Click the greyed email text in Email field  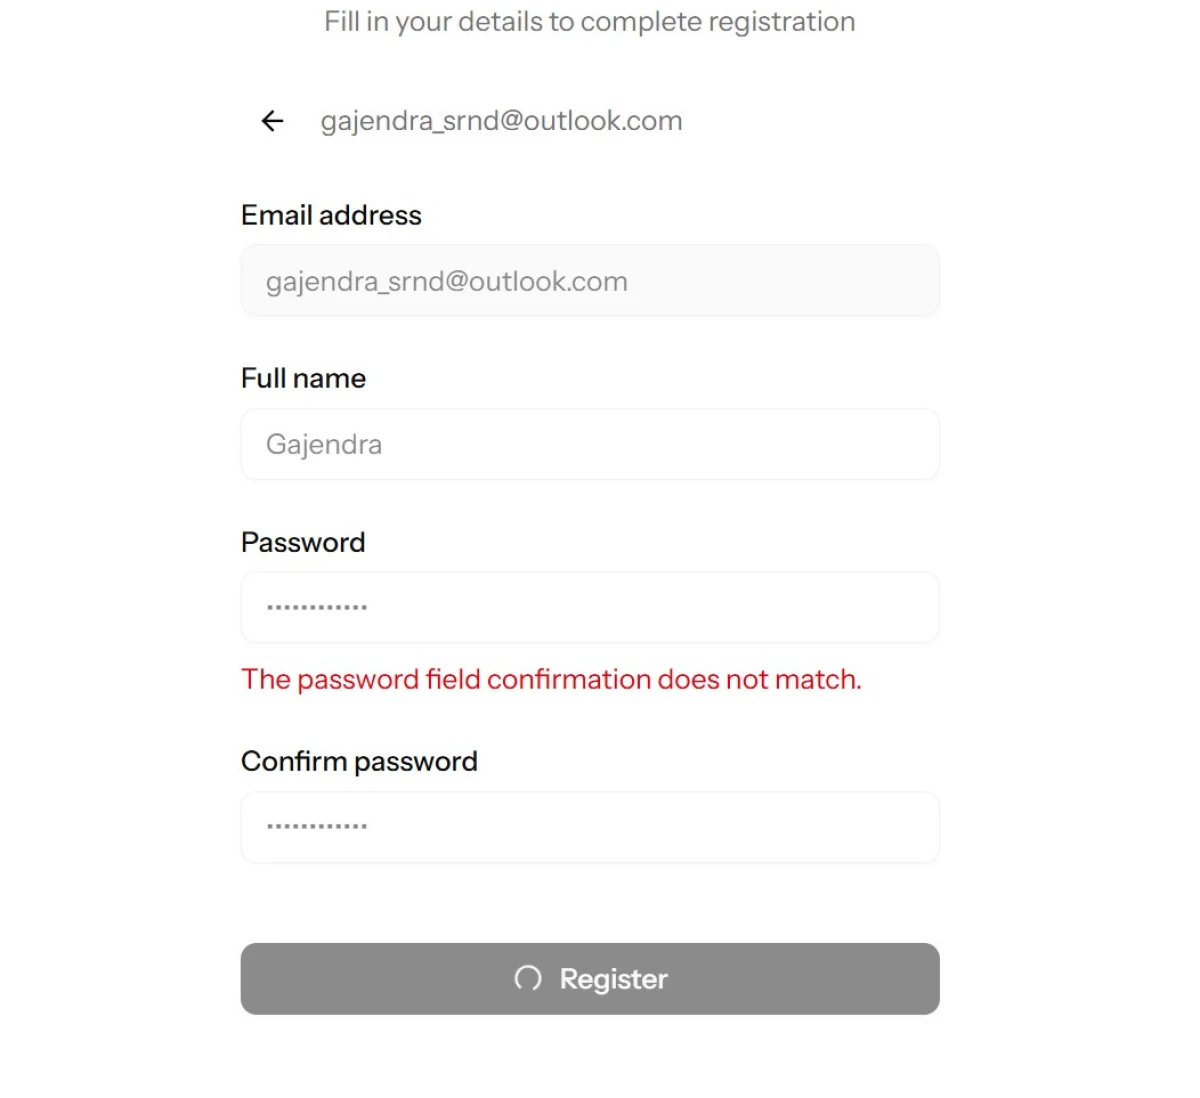[447, 281]
